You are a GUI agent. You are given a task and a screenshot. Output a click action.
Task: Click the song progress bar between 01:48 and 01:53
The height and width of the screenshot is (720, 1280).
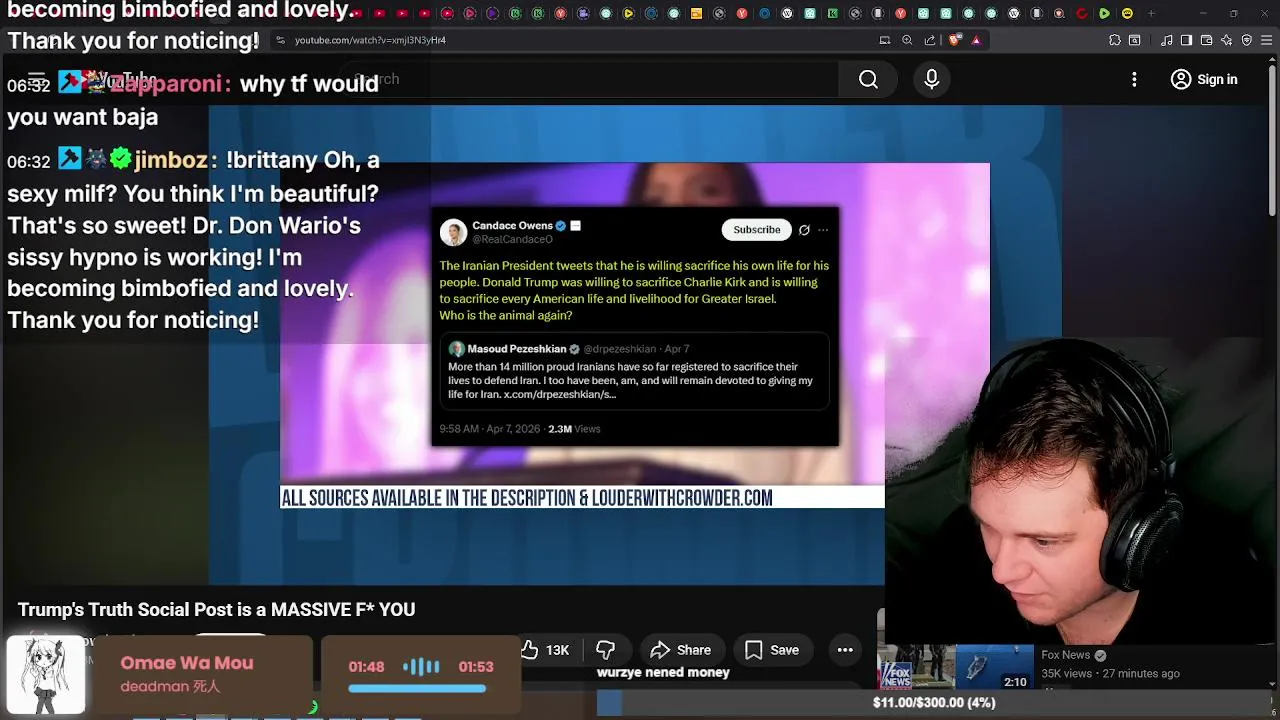pyautogui.click(x=417, y=688)
